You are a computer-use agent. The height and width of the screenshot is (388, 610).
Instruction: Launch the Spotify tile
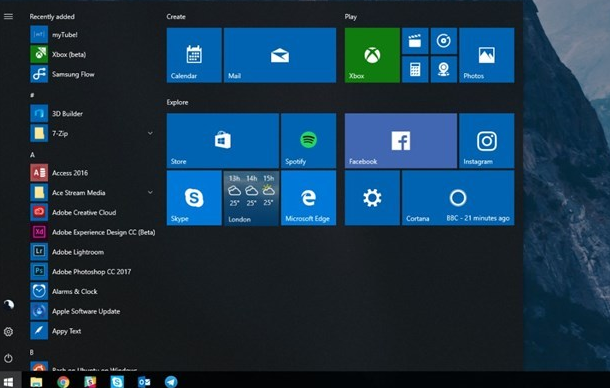coord(309,140)
